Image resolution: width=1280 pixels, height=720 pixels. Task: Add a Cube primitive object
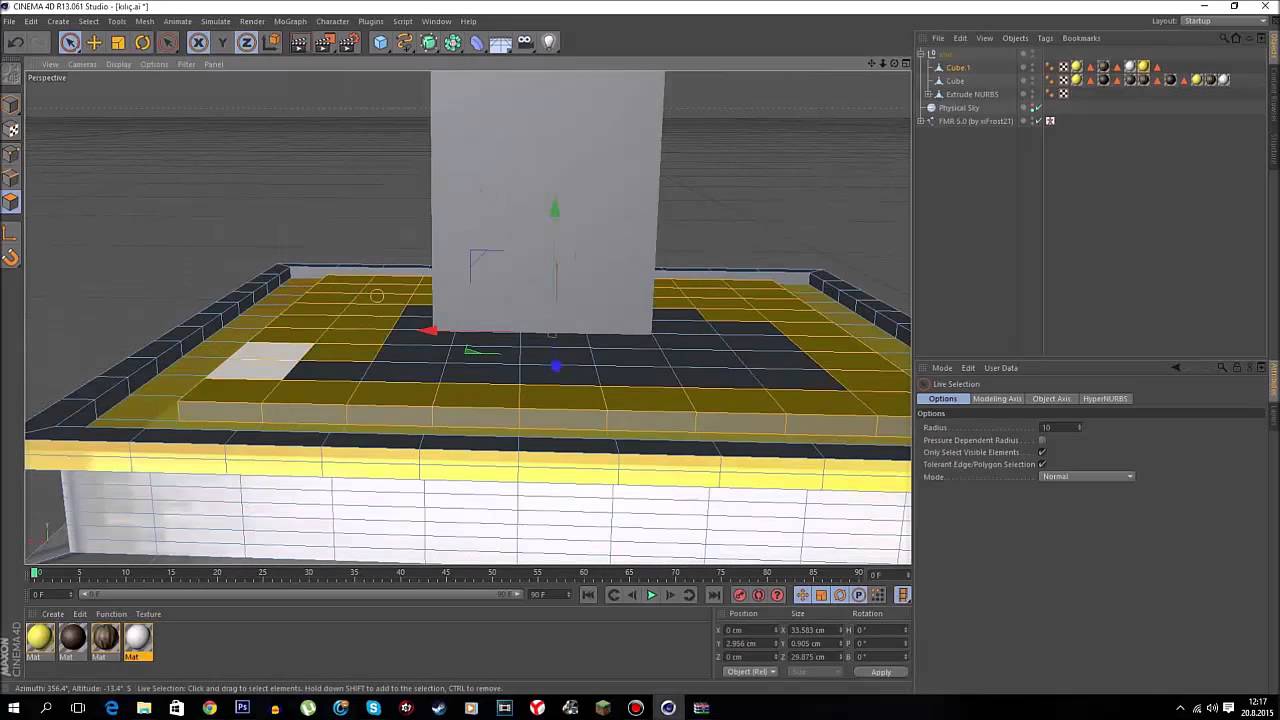[380, 42]
